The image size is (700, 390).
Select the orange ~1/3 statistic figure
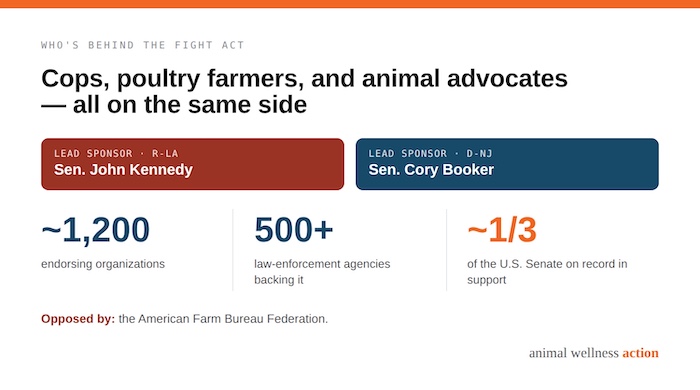(x=502, y=230)
